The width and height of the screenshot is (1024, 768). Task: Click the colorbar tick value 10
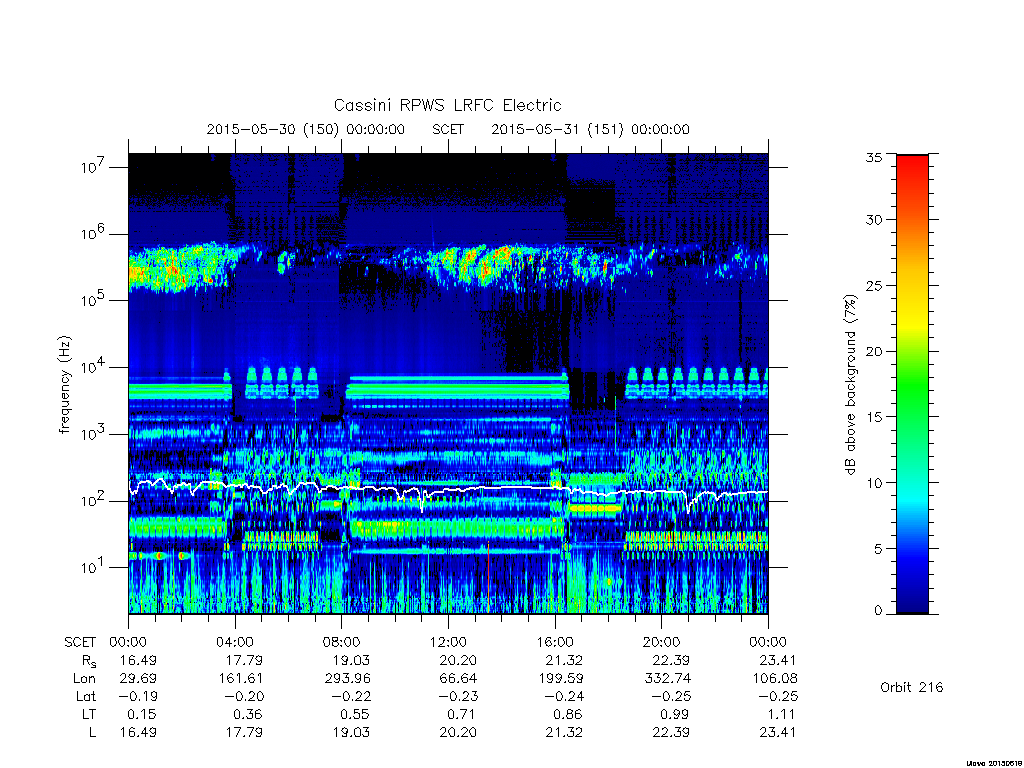(x=874, y=483)
